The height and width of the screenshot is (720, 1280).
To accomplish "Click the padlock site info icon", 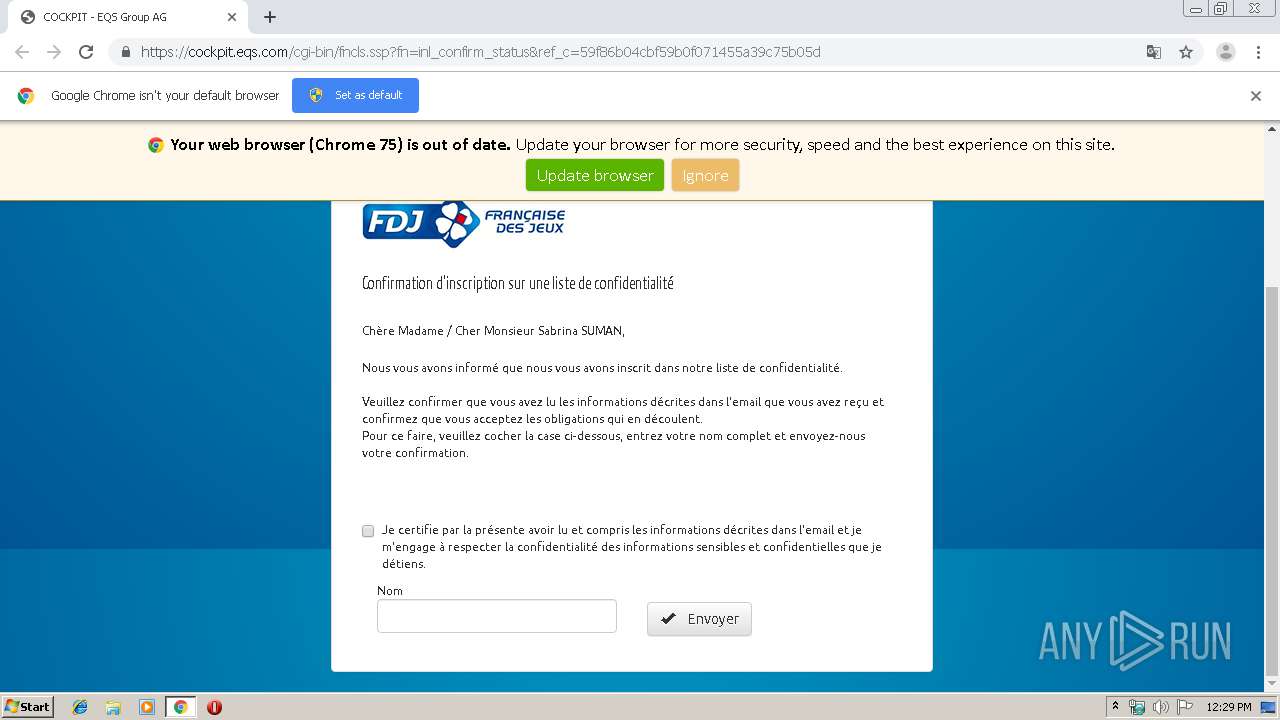I will (125, 52).
